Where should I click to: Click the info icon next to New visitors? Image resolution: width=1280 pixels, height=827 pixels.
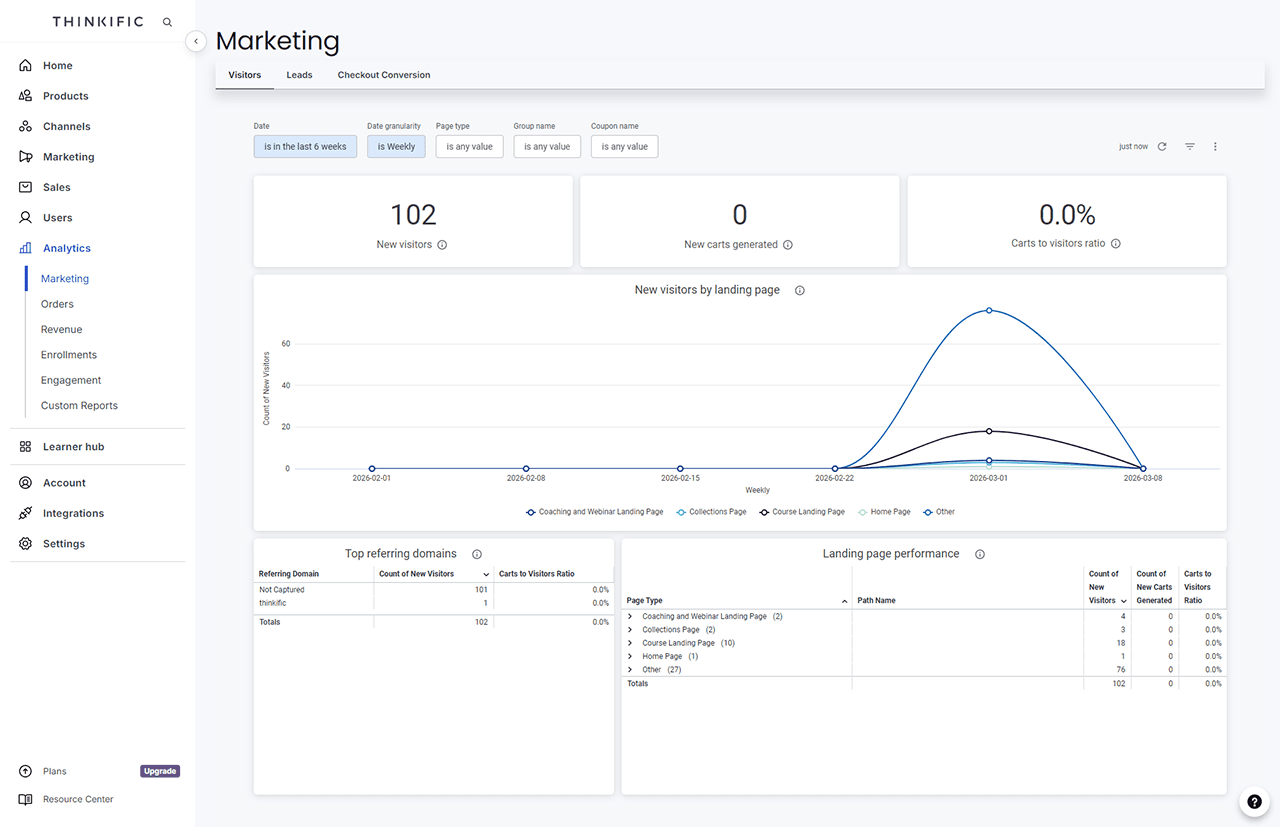click(x=442, y=245)
